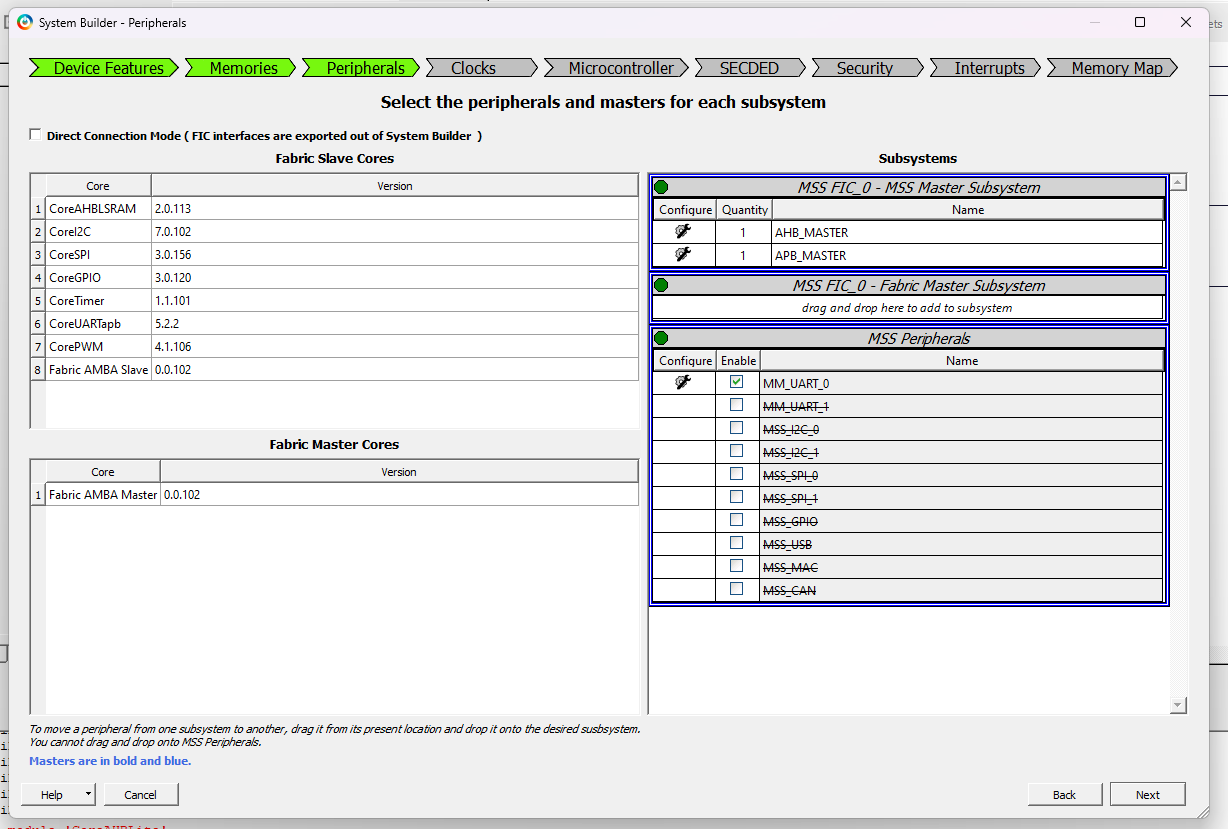Configure MM_UART_0 using its wrench icon

click(685, 381)
